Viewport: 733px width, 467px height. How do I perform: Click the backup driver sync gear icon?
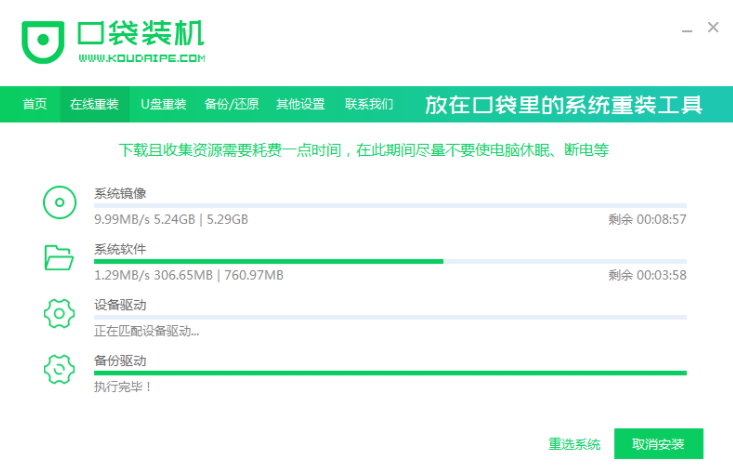pos(59,369)
